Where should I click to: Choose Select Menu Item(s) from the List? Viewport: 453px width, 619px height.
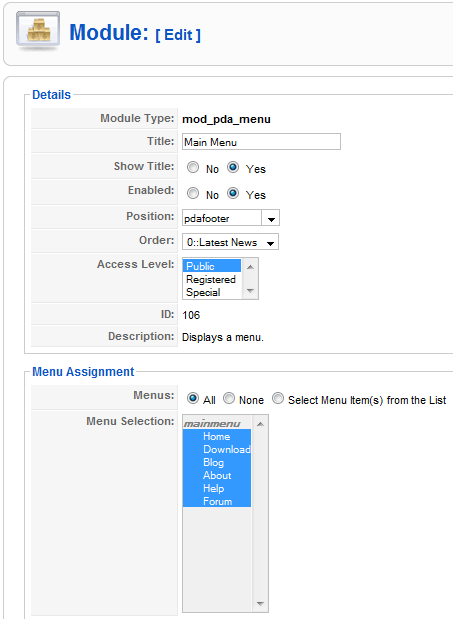point(278,398)
